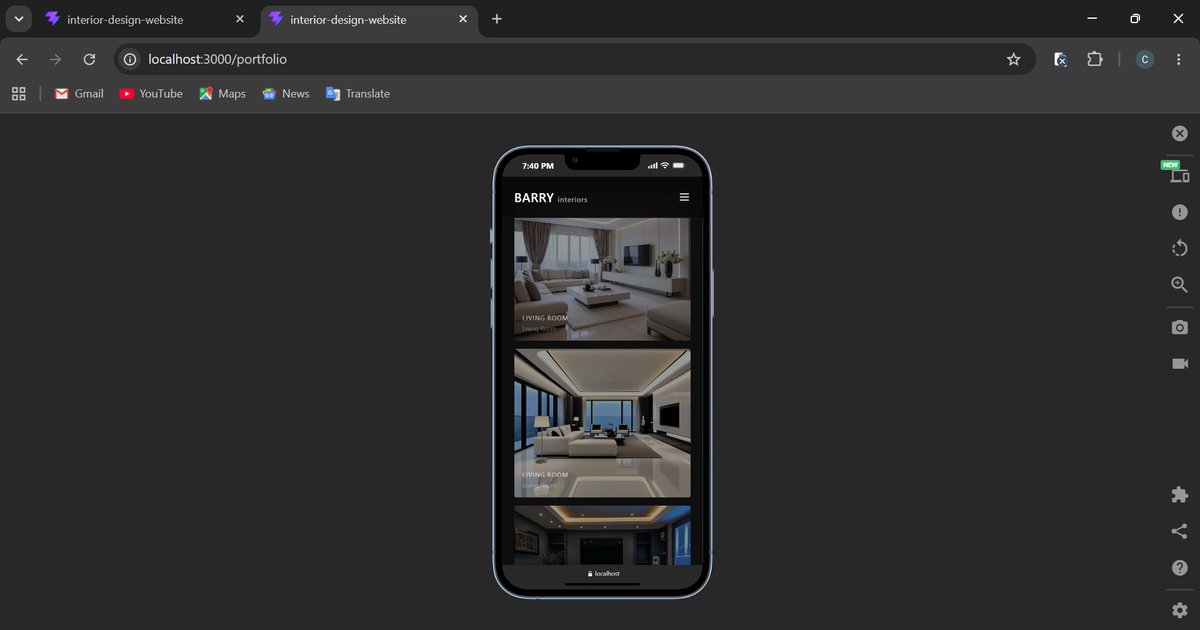Open the apps grid in bookmarks bar
Viewport: 1200px width, 630px height.
coord(18,93)
